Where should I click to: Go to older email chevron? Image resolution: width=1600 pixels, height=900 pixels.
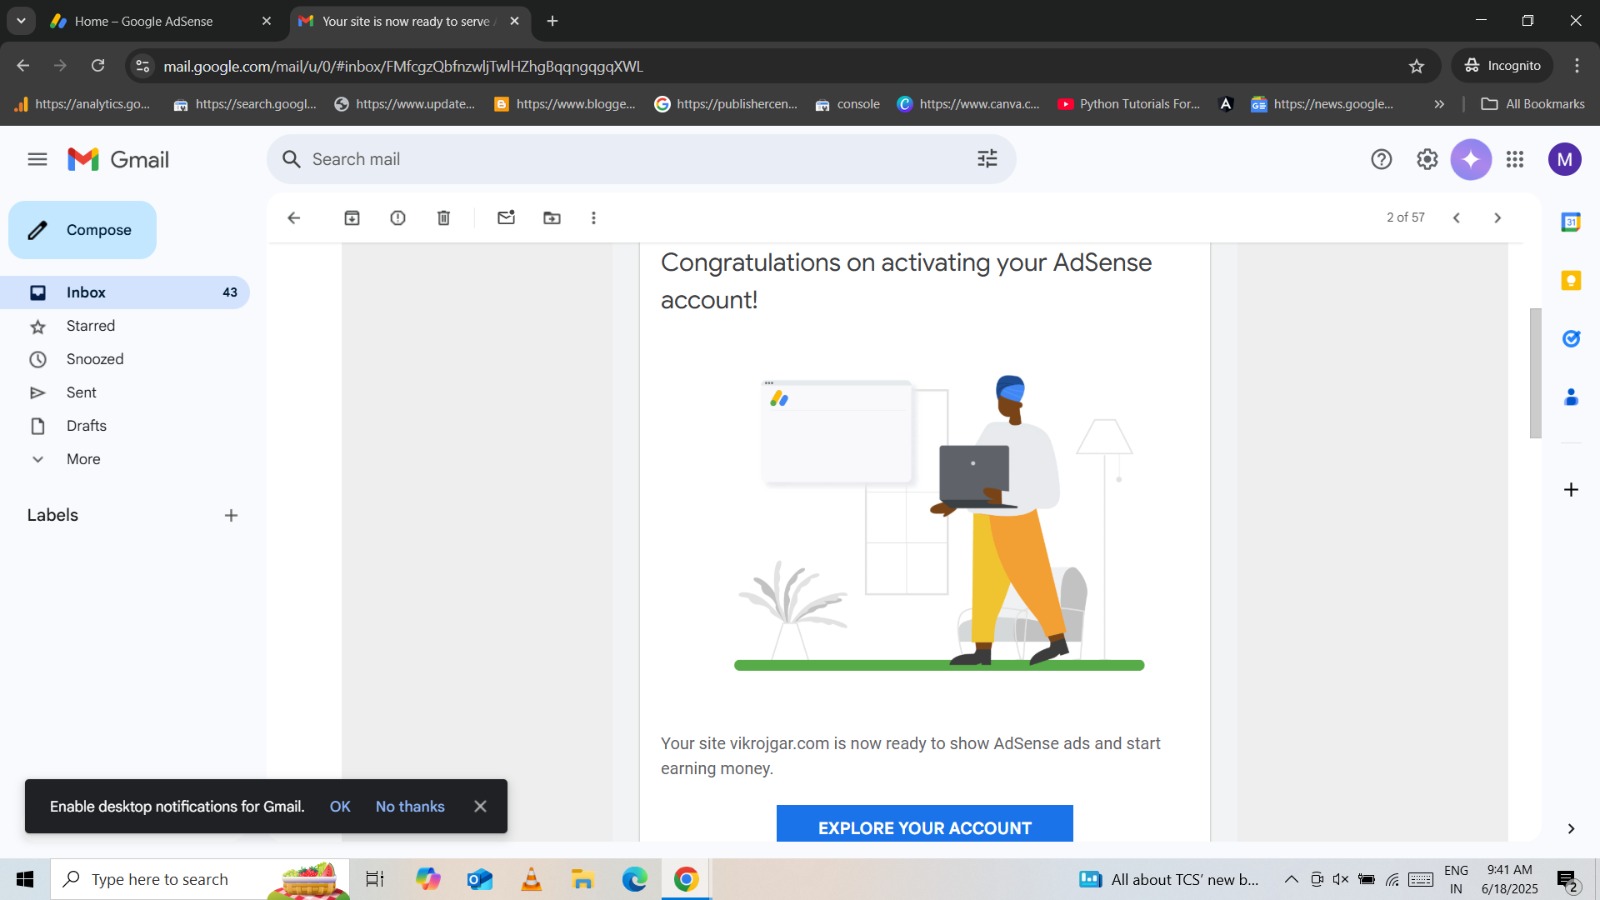click(1497, 218)
